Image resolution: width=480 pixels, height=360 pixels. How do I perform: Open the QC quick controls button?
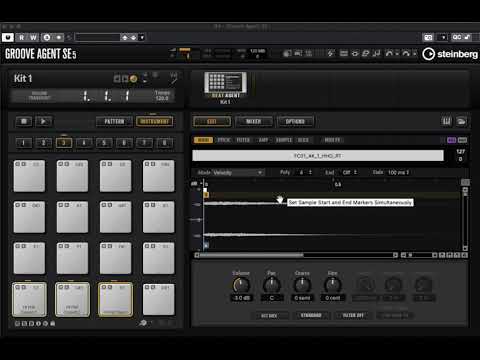pos(457,37)
